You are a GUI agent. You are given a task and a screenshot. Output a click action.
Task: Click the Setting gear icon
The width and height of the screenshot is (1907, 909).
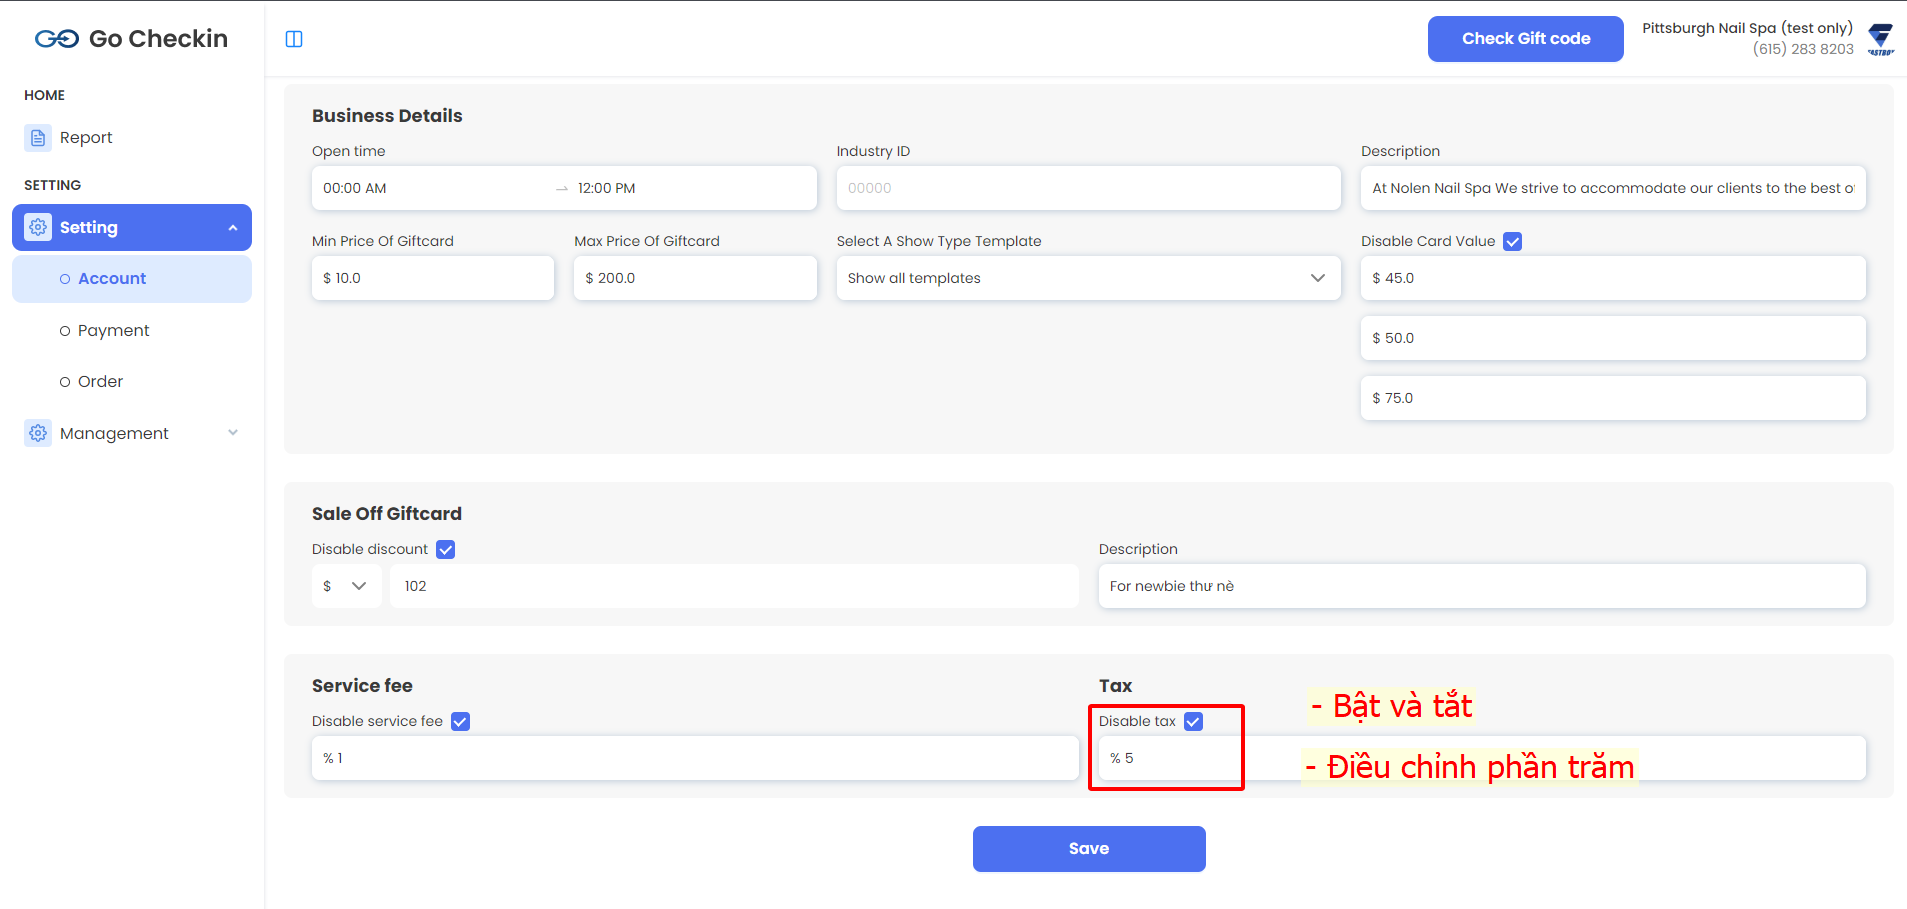38,228
